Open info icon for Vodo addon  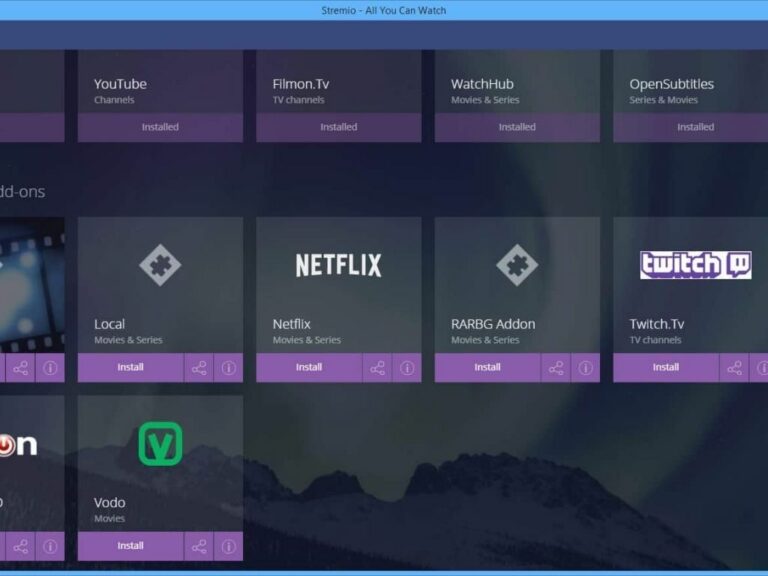tap(228, 546)
